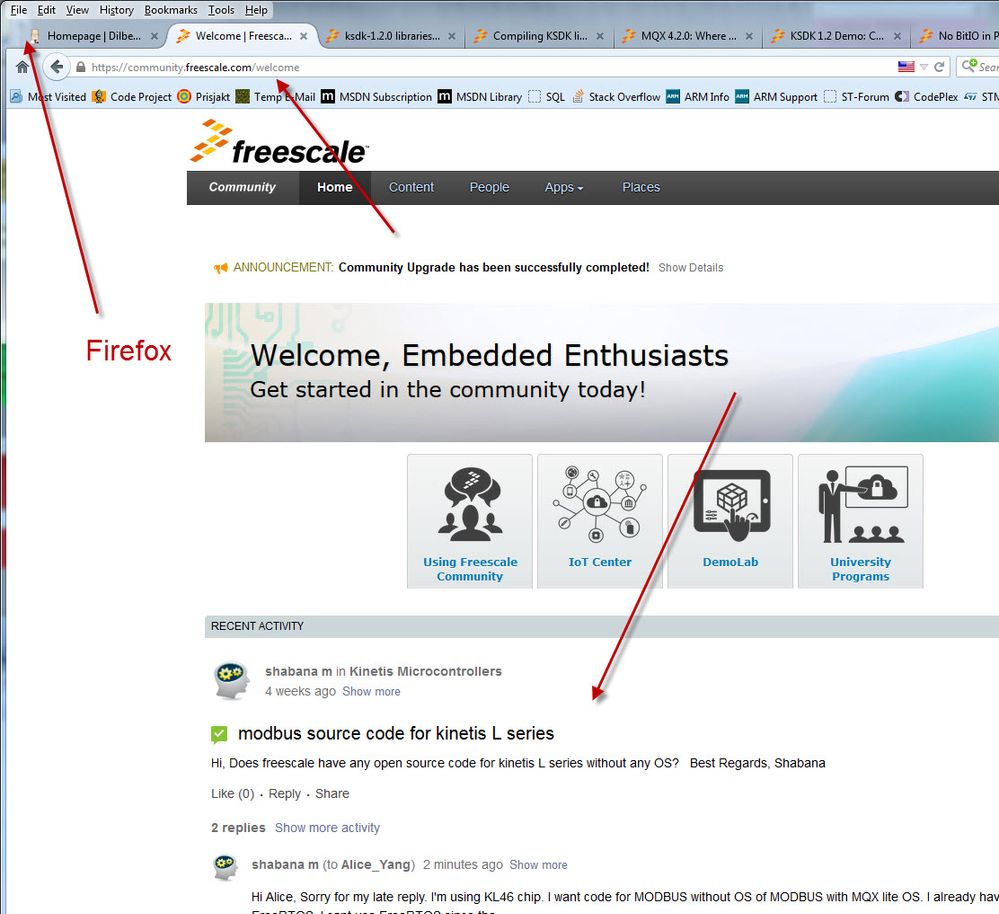The image size is (999, 914).
Task: Reply to the modbus source code post
Action: (x=284, y=794)
